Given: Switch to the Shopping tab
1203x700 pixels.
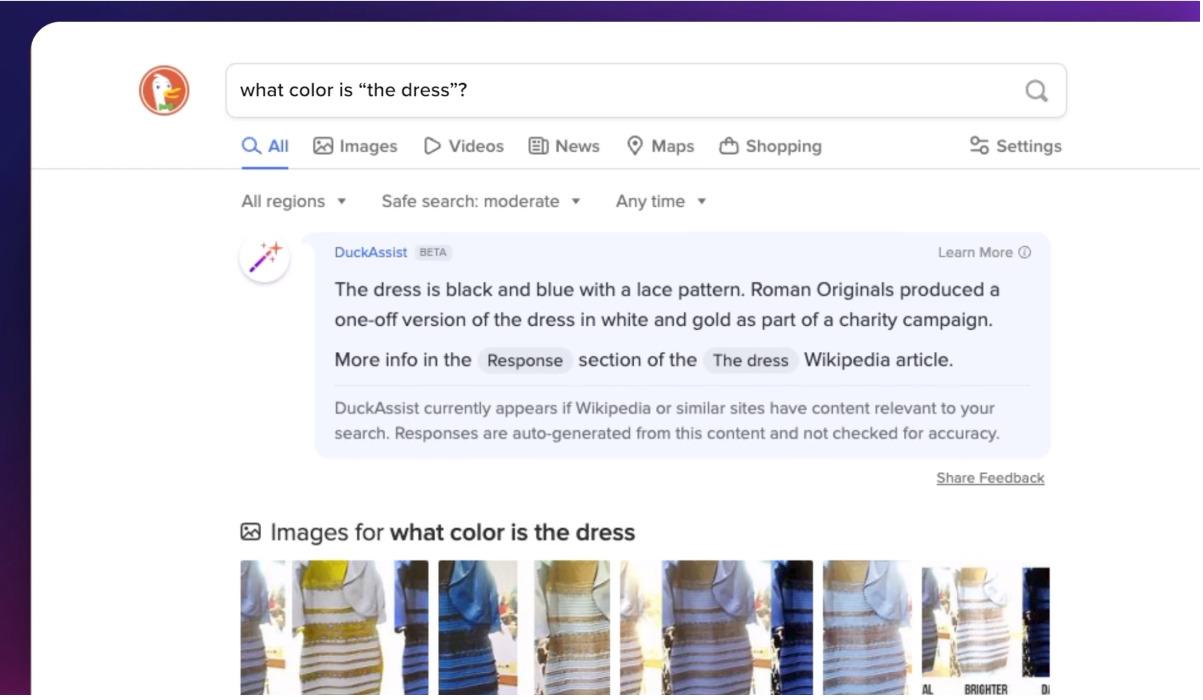Looking at the screenshot, I should (770, 146).
